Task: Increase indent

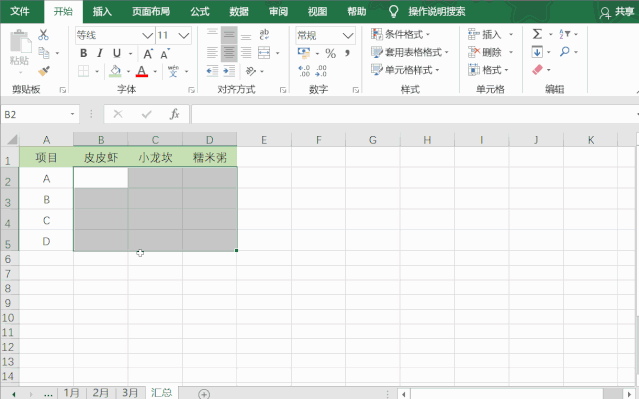Action: coord(229,71)
